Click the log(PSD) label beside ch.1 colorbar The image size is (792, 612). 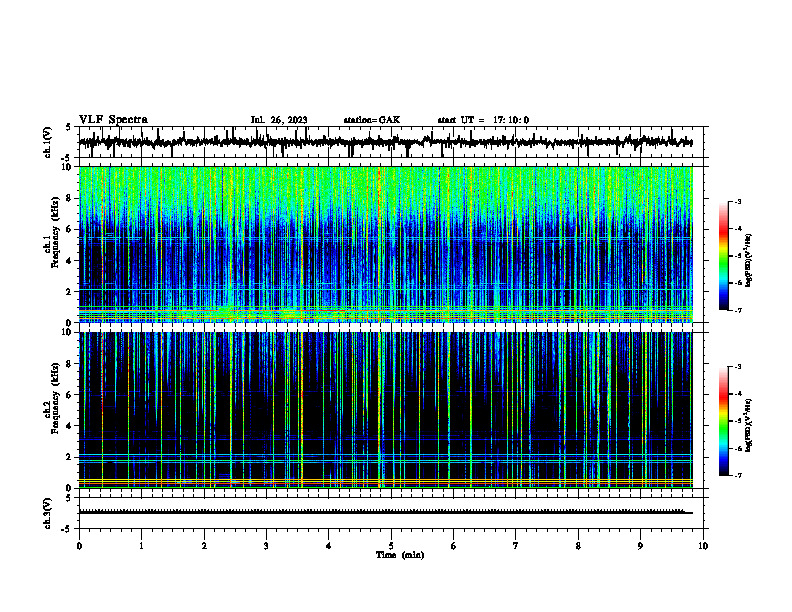pyautogui.click(x=749, y=261)
